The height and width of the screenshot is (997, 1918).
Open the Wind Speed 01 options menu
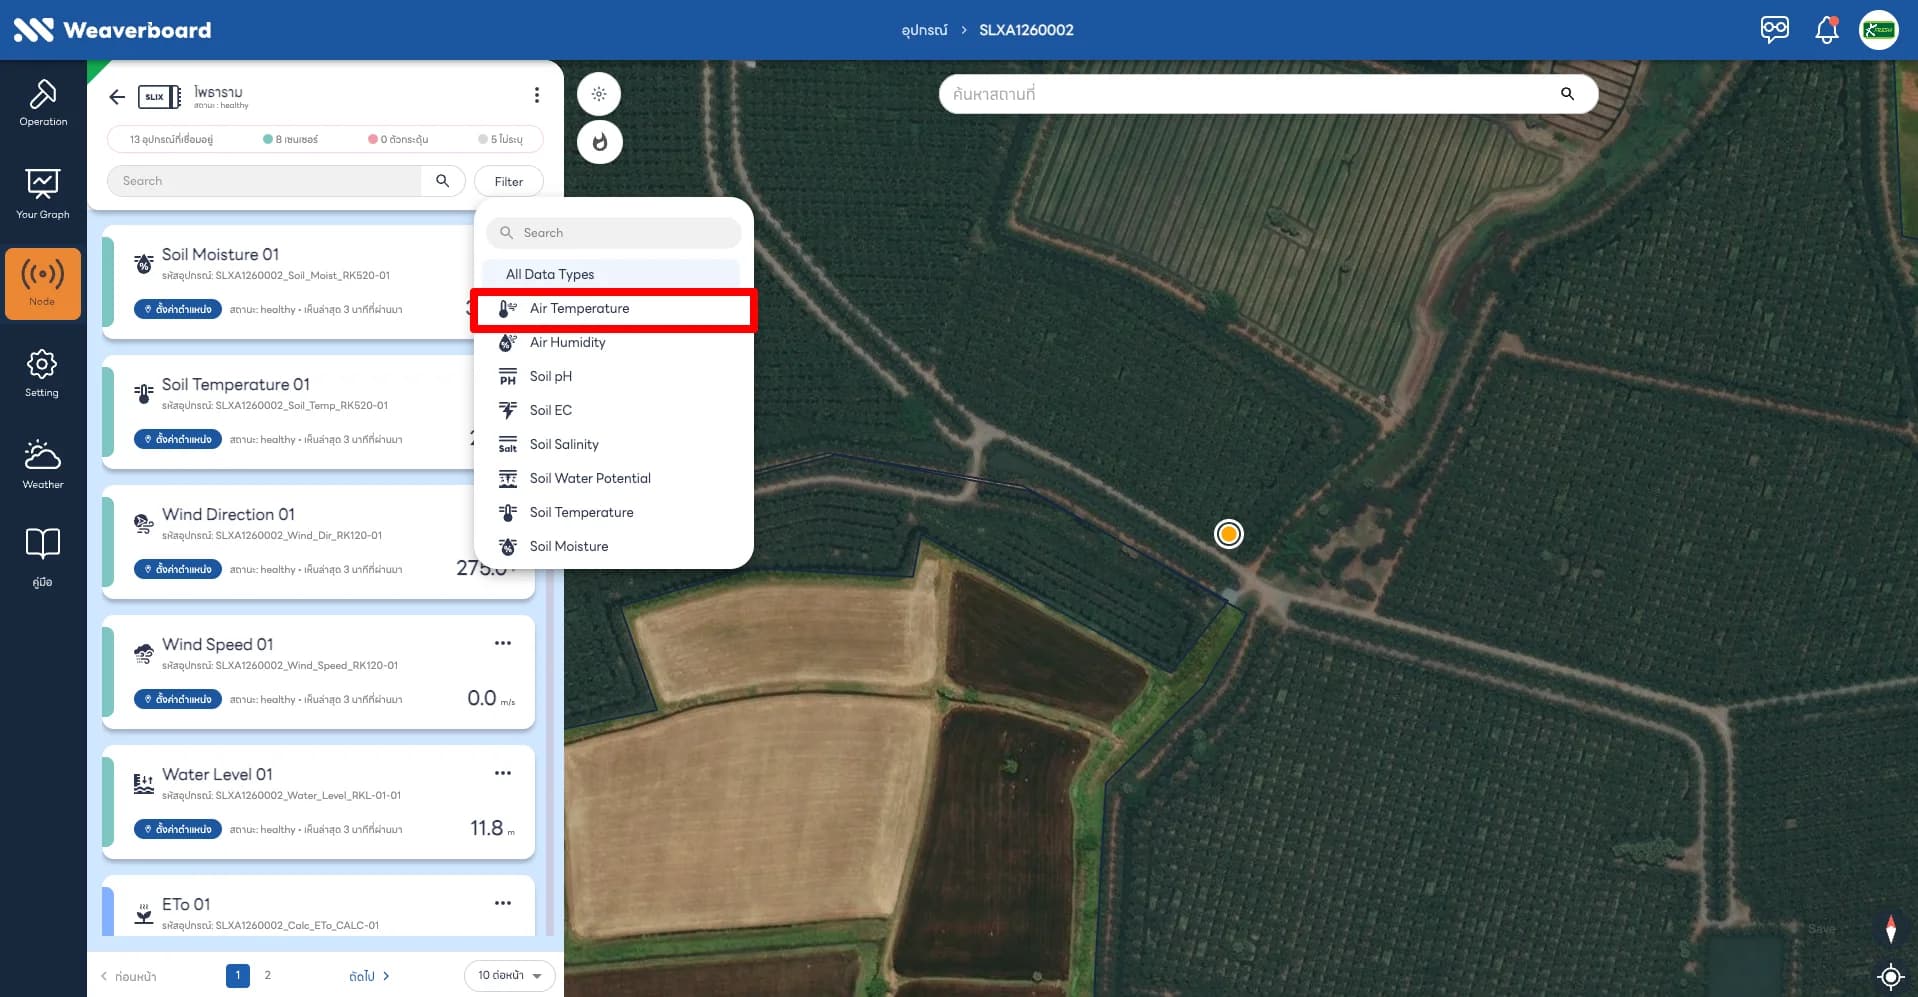[503, 643]
